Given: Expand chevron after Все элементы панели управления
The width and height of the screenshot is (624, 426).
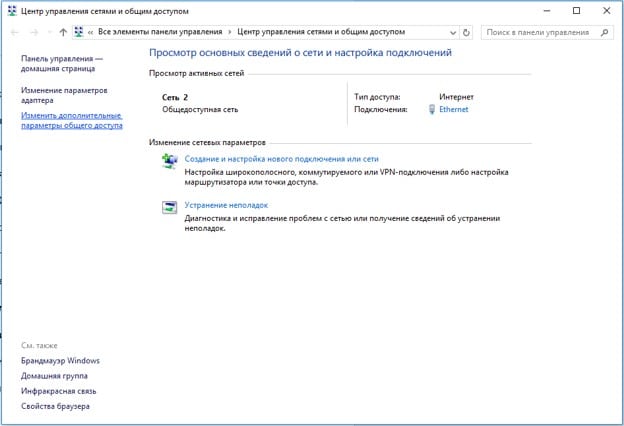Looking at the screenshot, I should coord(226,32).
